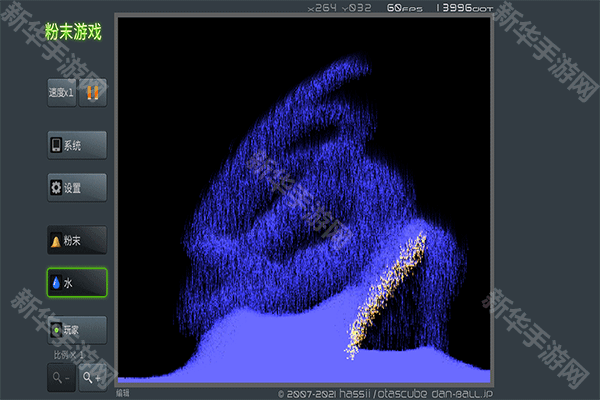Click the 粉末游戏 title logo
This screenshot has width=600, height=400.
[74, 32]
